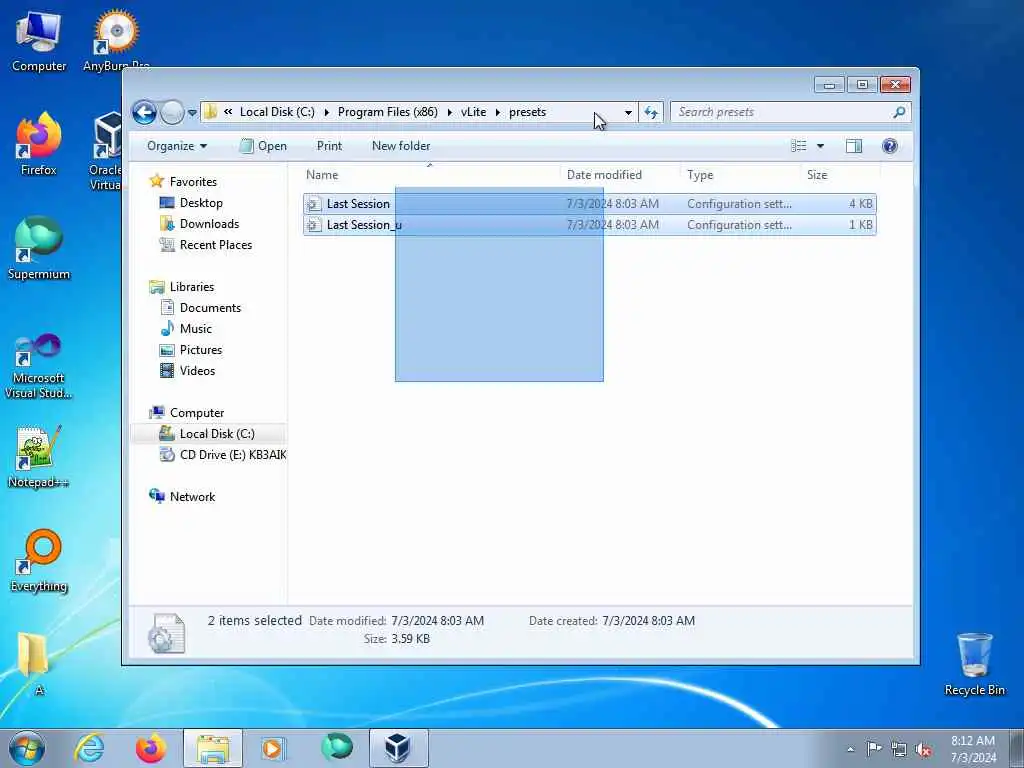Click the Notepad++ desktop shortcut
1024x768 pixels.
(39, 456)
